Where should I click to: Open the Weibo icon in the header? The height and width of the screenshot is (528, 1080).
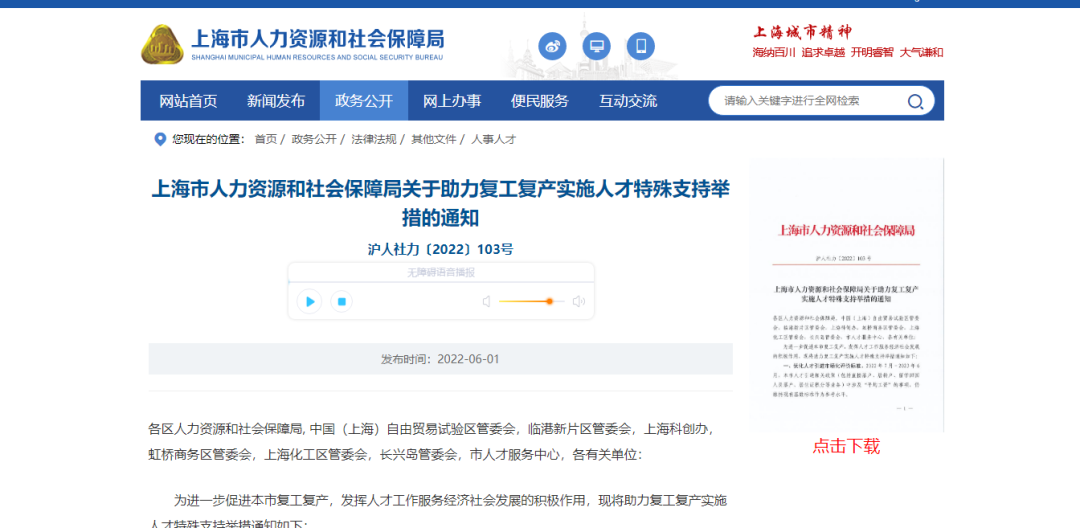pos(552,46)
